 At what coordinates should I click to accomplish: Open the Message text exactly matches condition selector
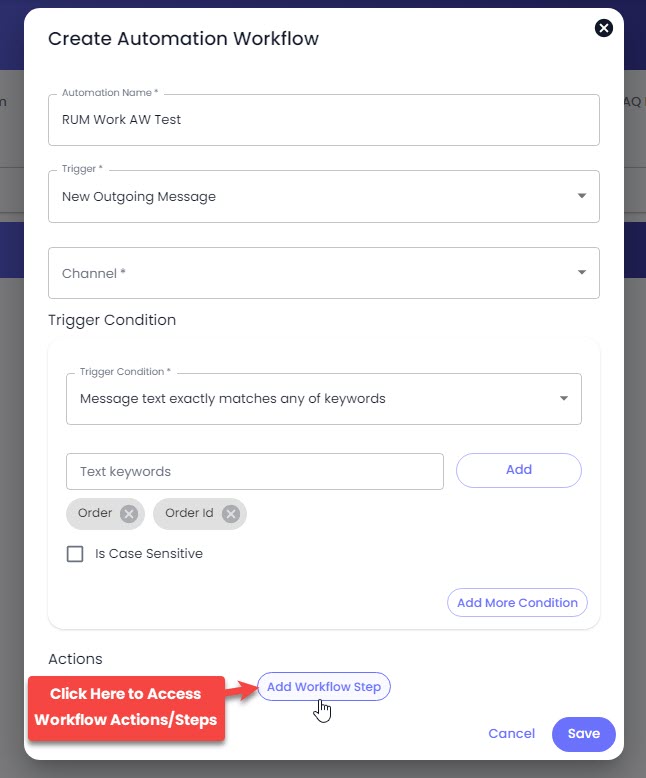[x=323, y=399]
